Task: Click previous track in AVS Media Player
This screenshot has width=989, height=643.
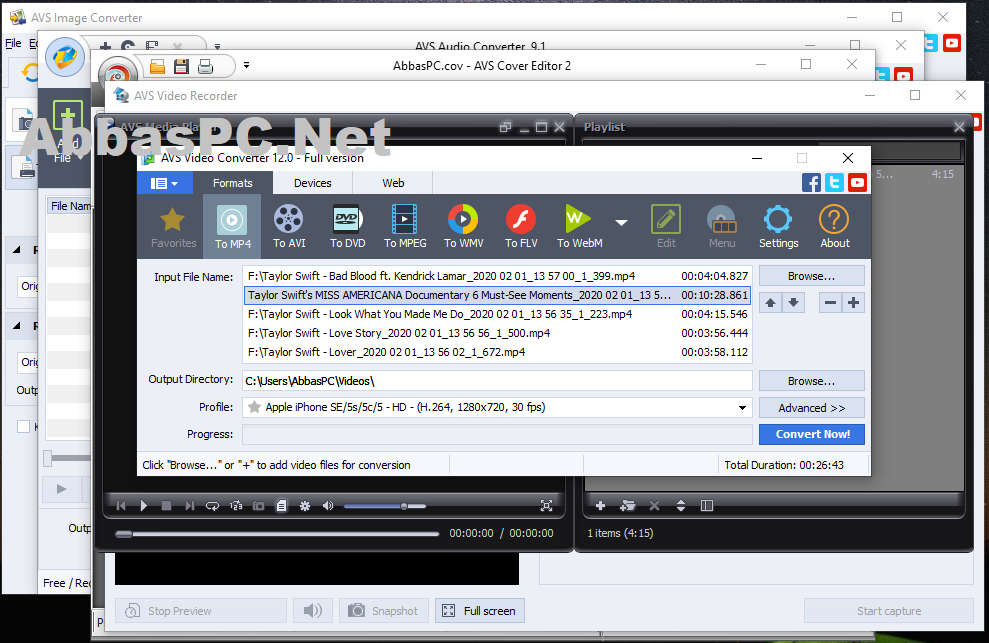Action: [x=121, y=505]
